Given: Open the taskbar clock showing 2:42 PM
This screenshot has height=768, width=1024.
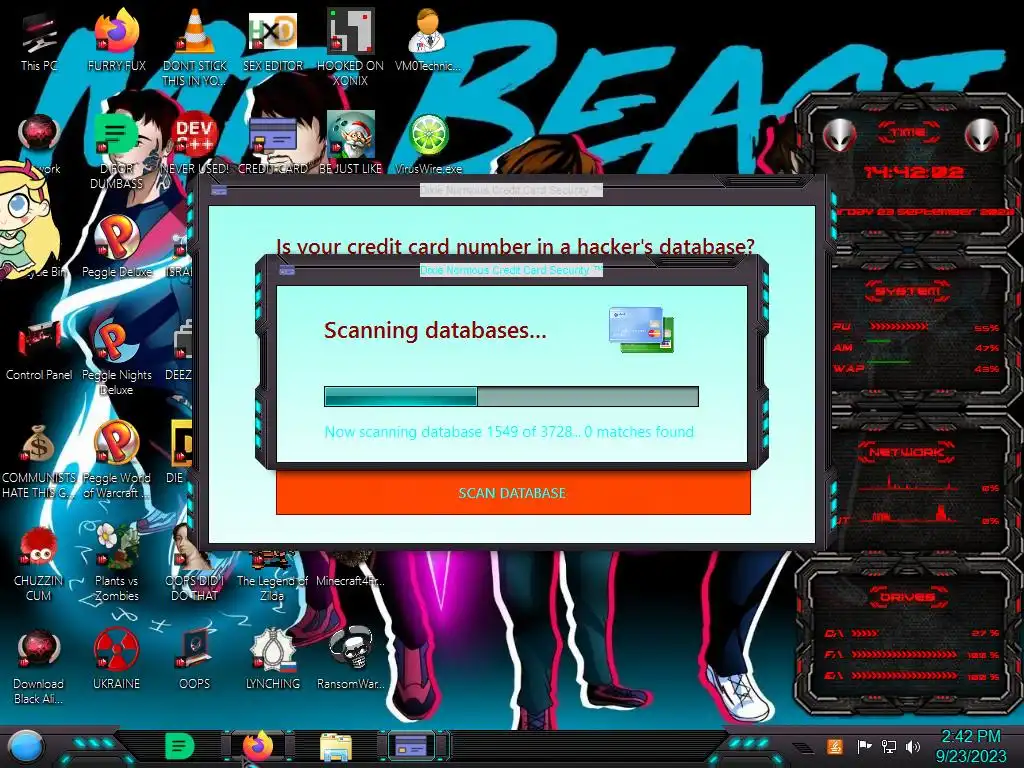Looking at the screenshot, I should 971,746.
